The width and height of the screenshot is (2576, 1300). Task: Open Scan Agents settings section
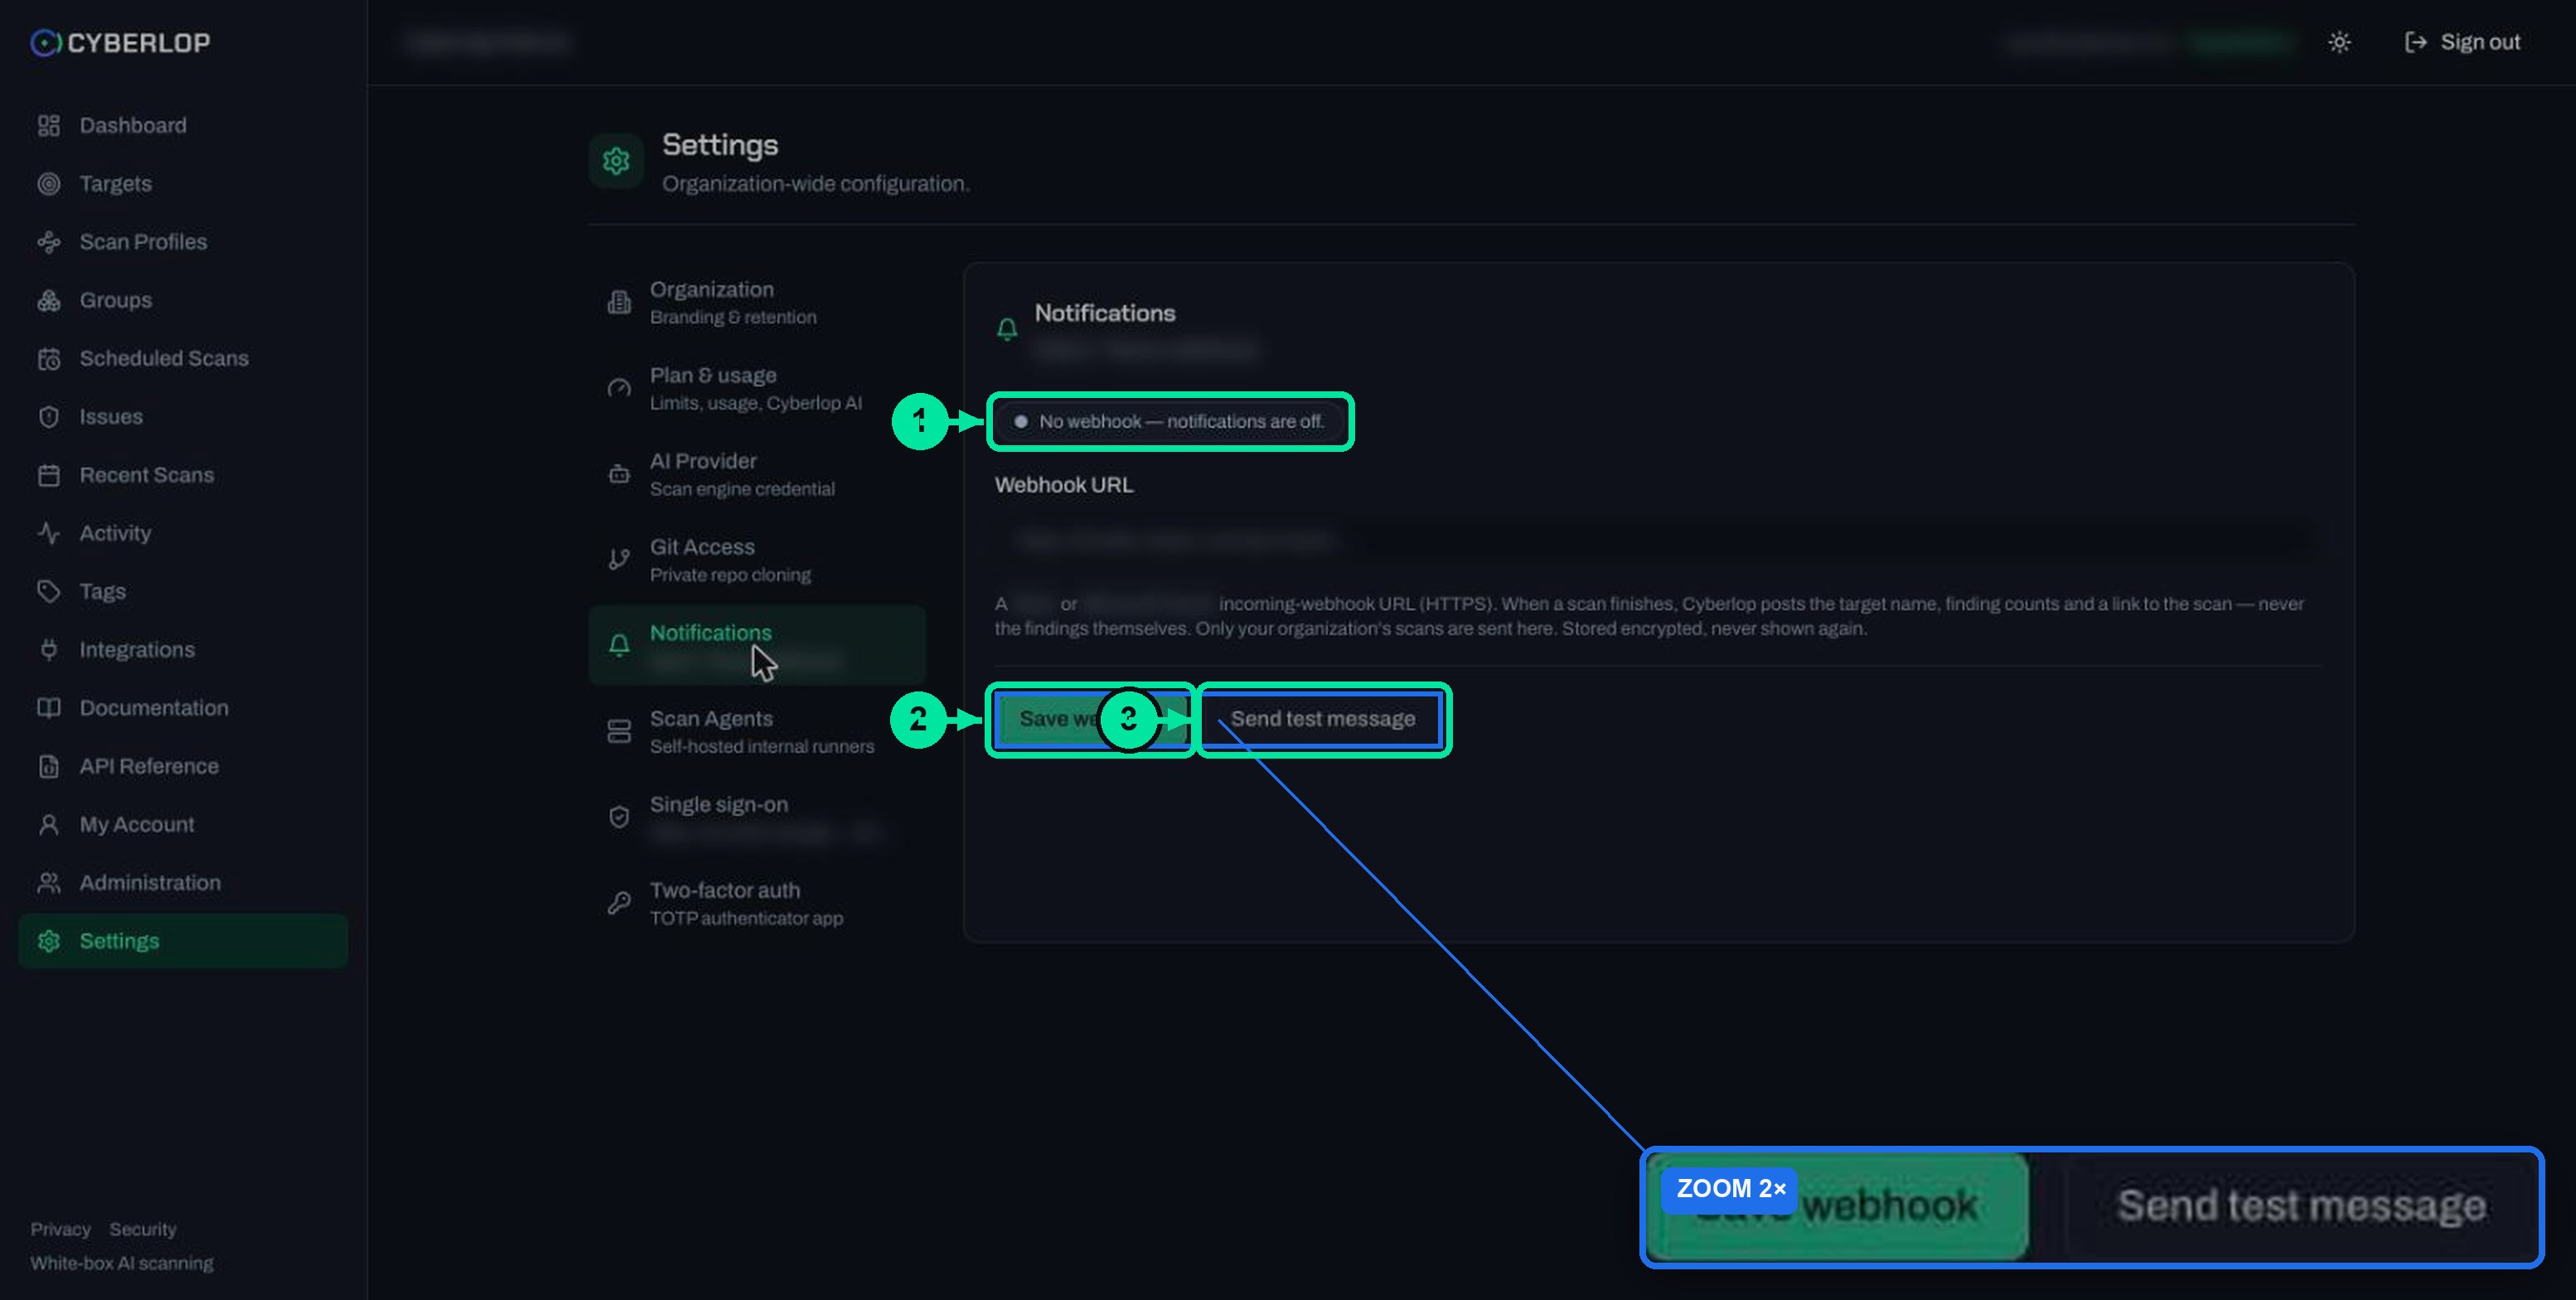pos(757,731)
